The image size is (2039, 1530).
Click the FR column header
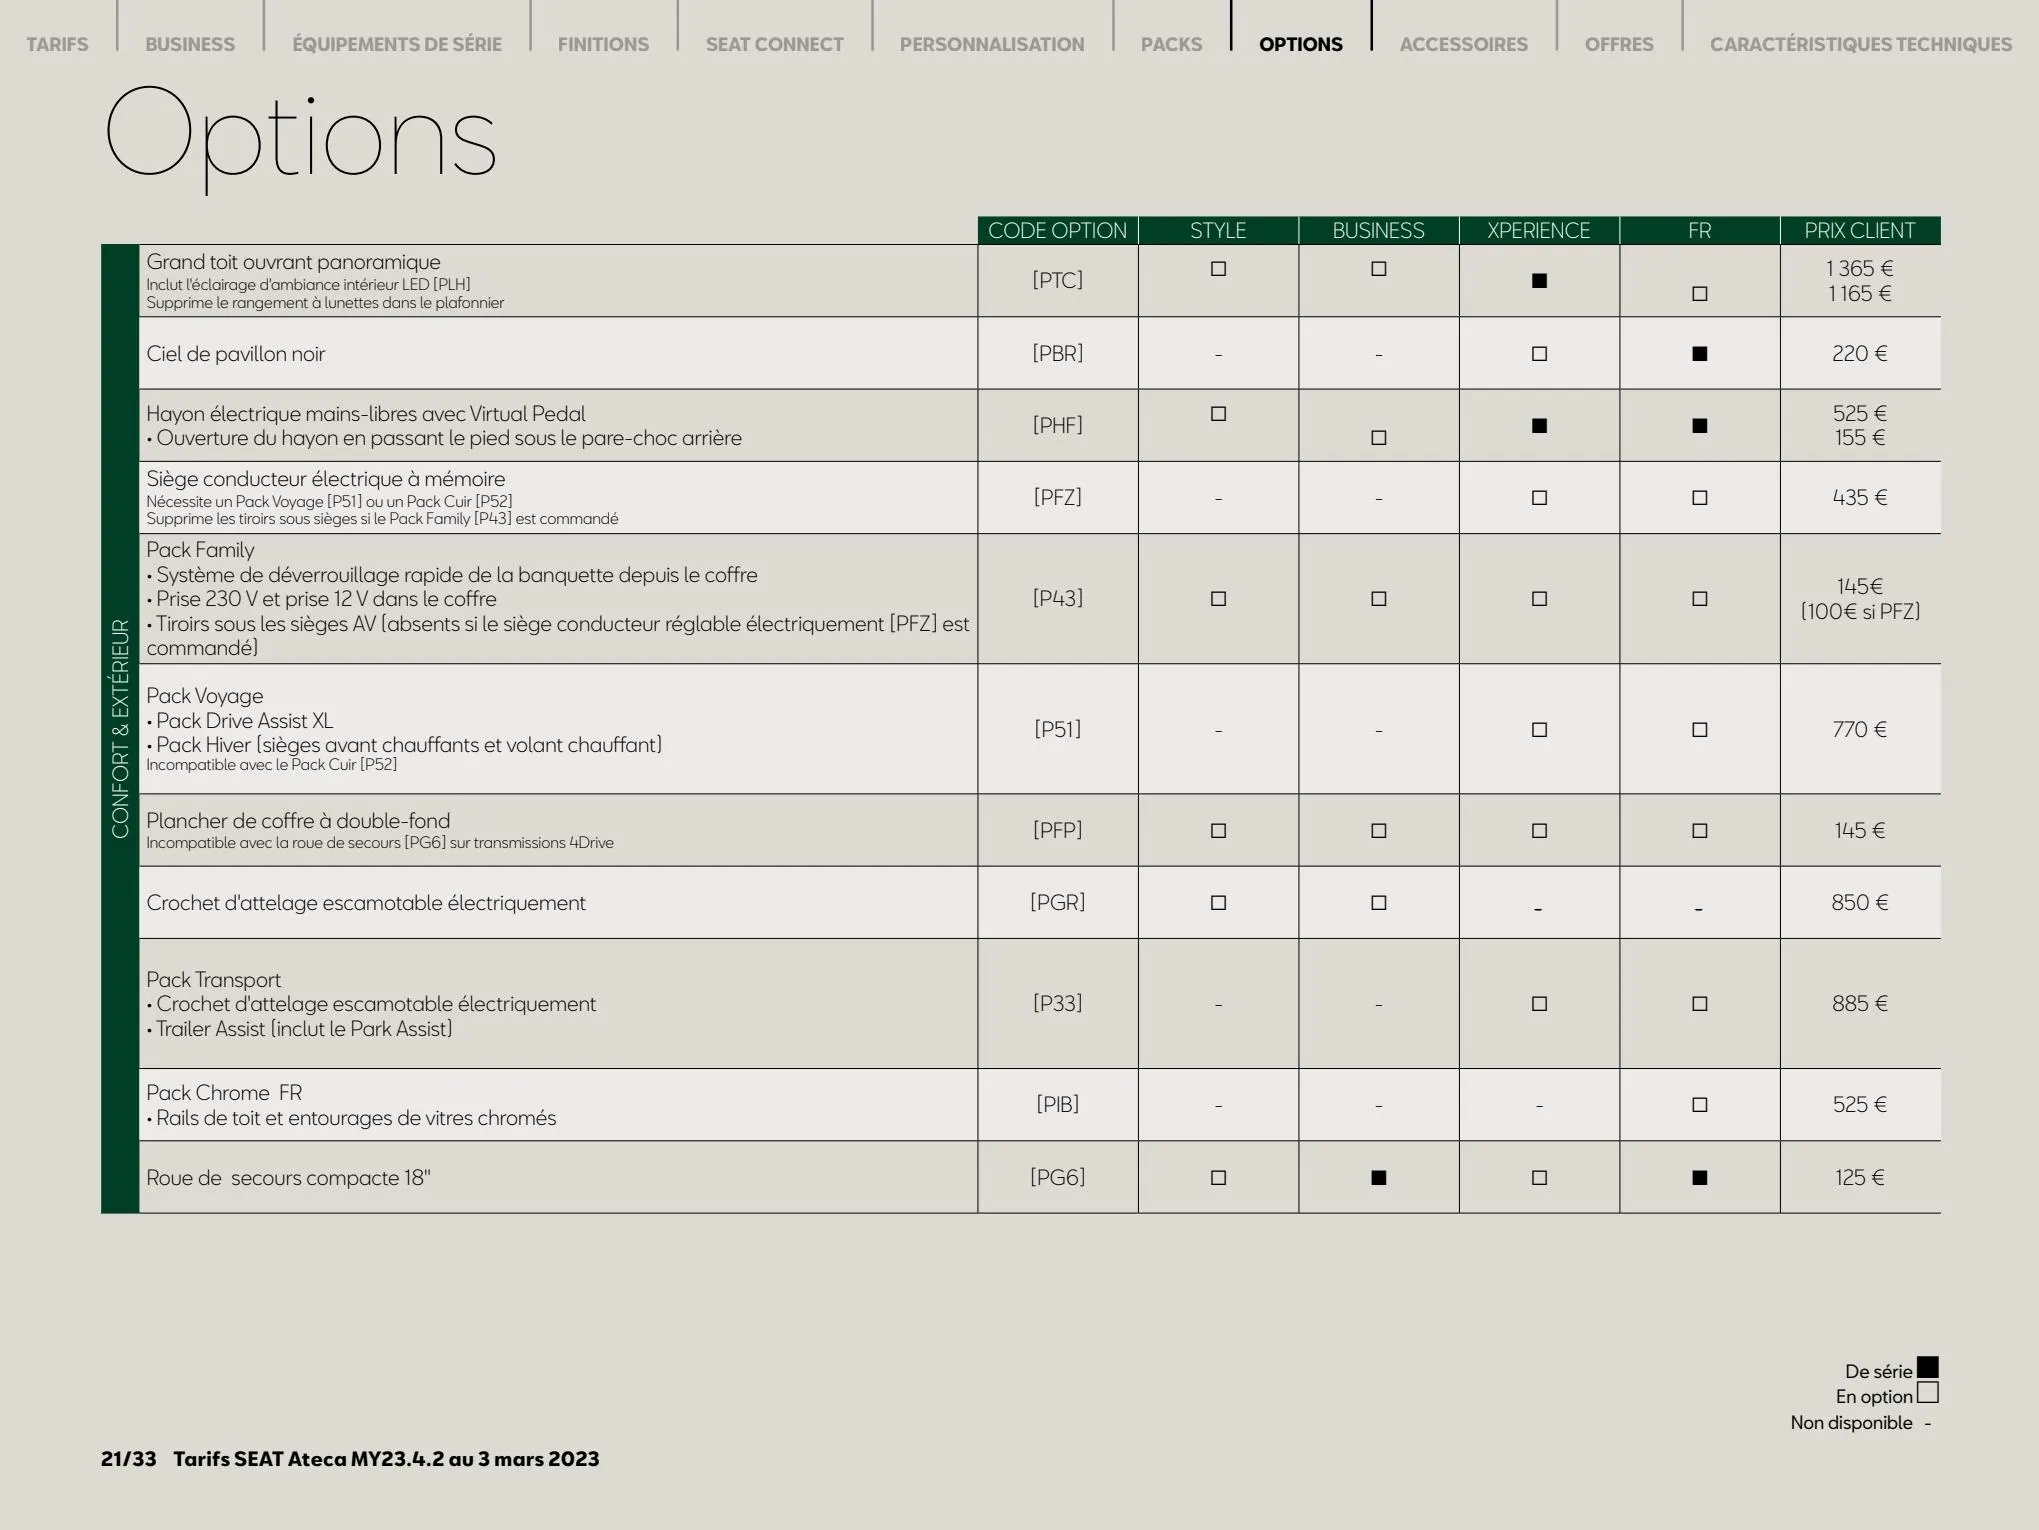[1700, 230]
